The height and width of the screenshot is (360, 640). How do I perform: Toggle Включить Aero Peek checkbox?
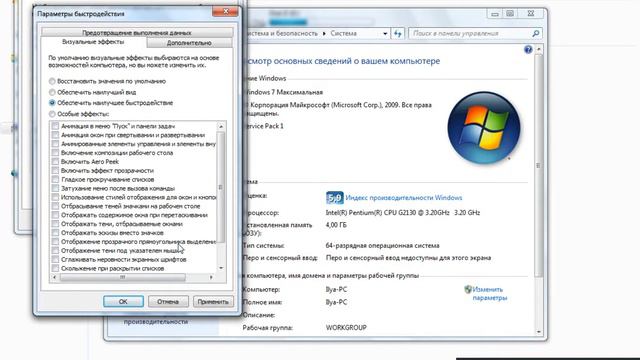[55, 162]
